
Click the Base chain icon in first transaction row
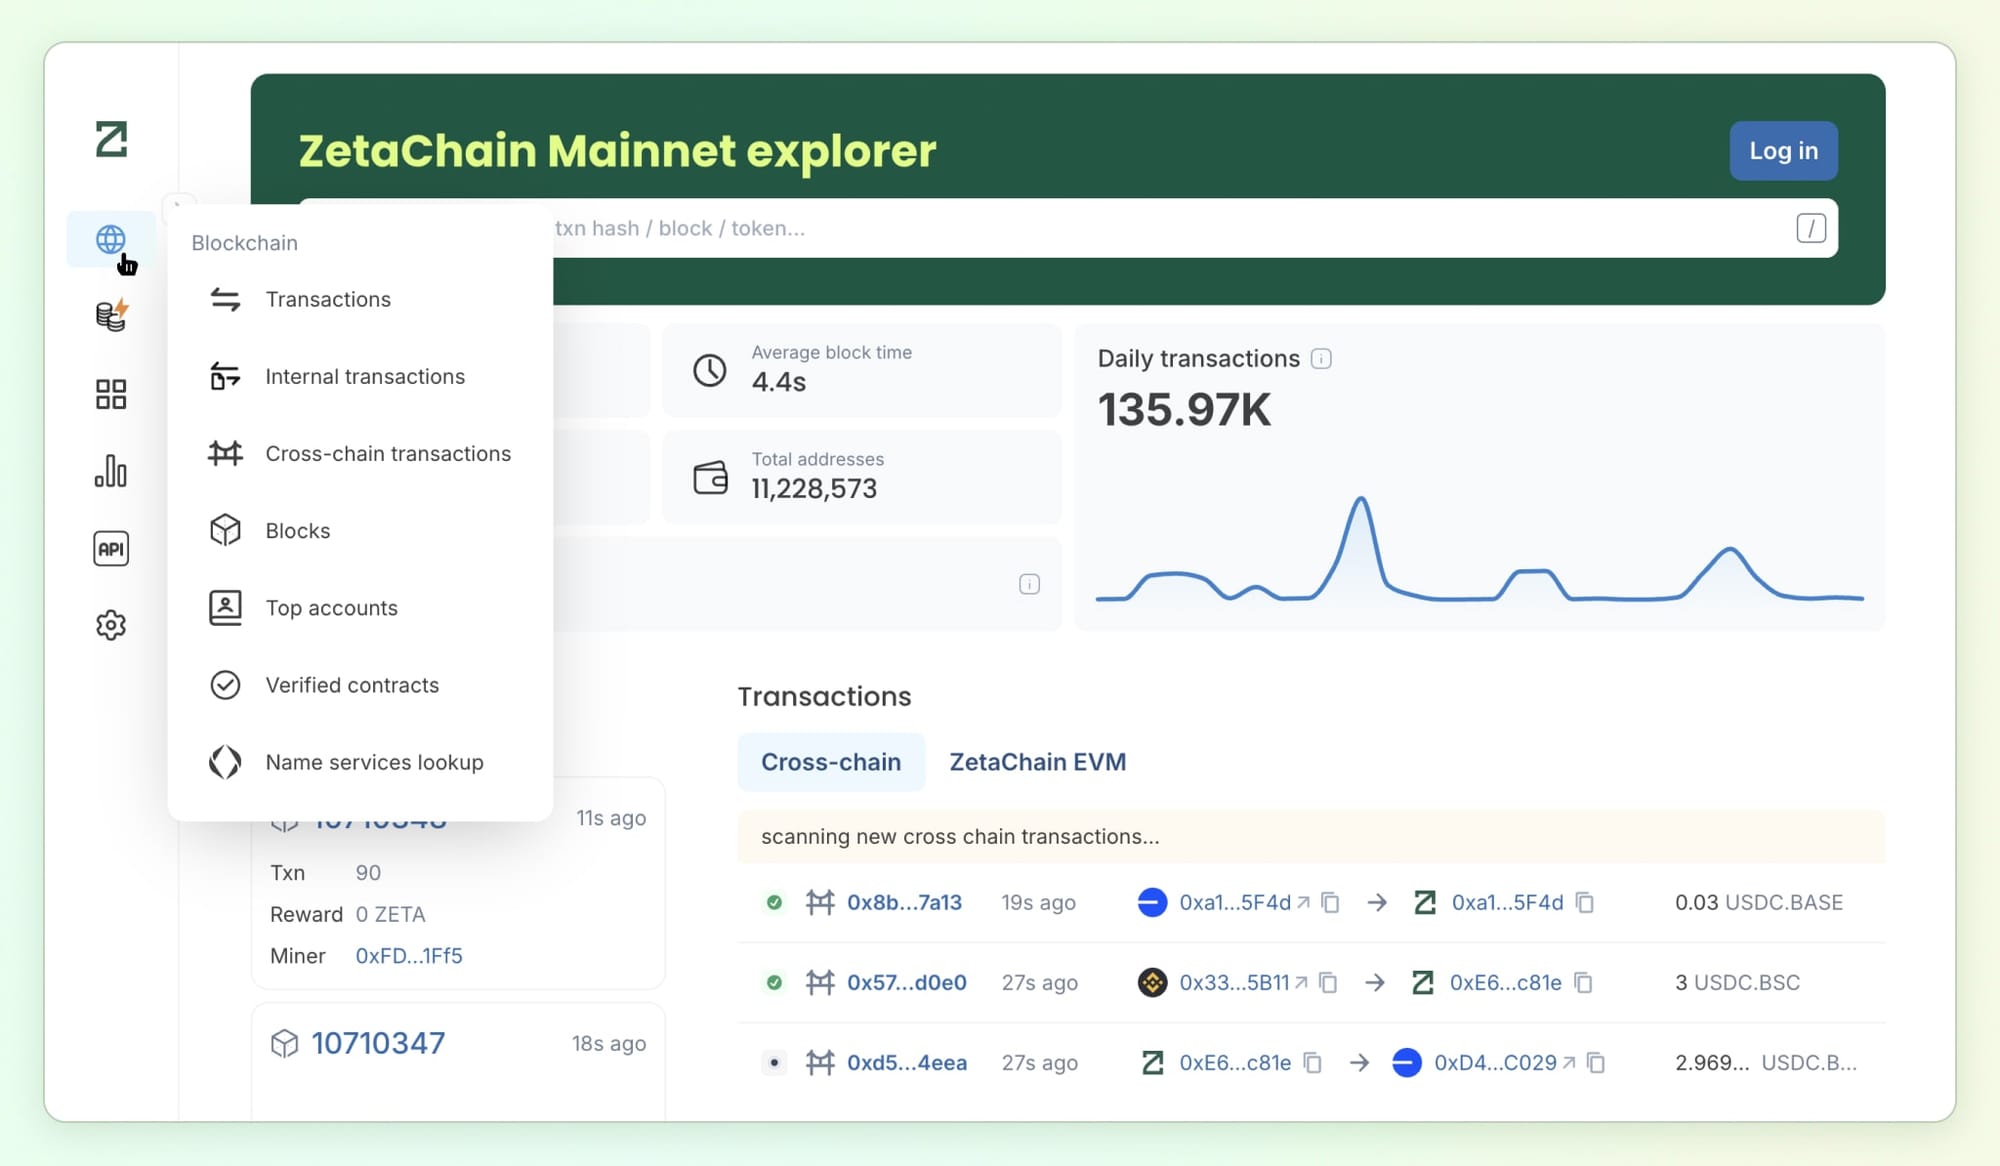(x=1152, y=902)
